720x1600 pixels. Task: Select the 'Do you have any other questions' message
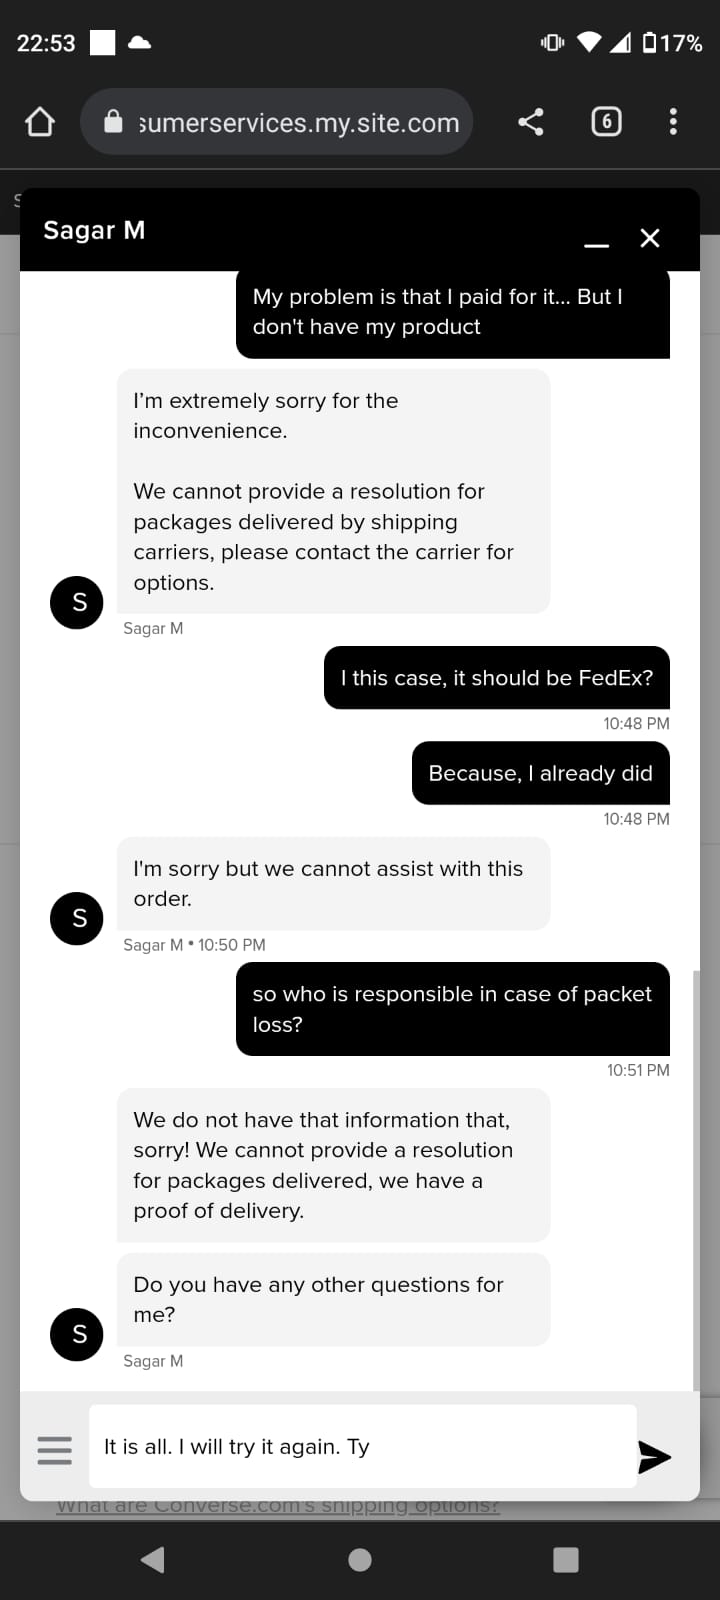334,1299
